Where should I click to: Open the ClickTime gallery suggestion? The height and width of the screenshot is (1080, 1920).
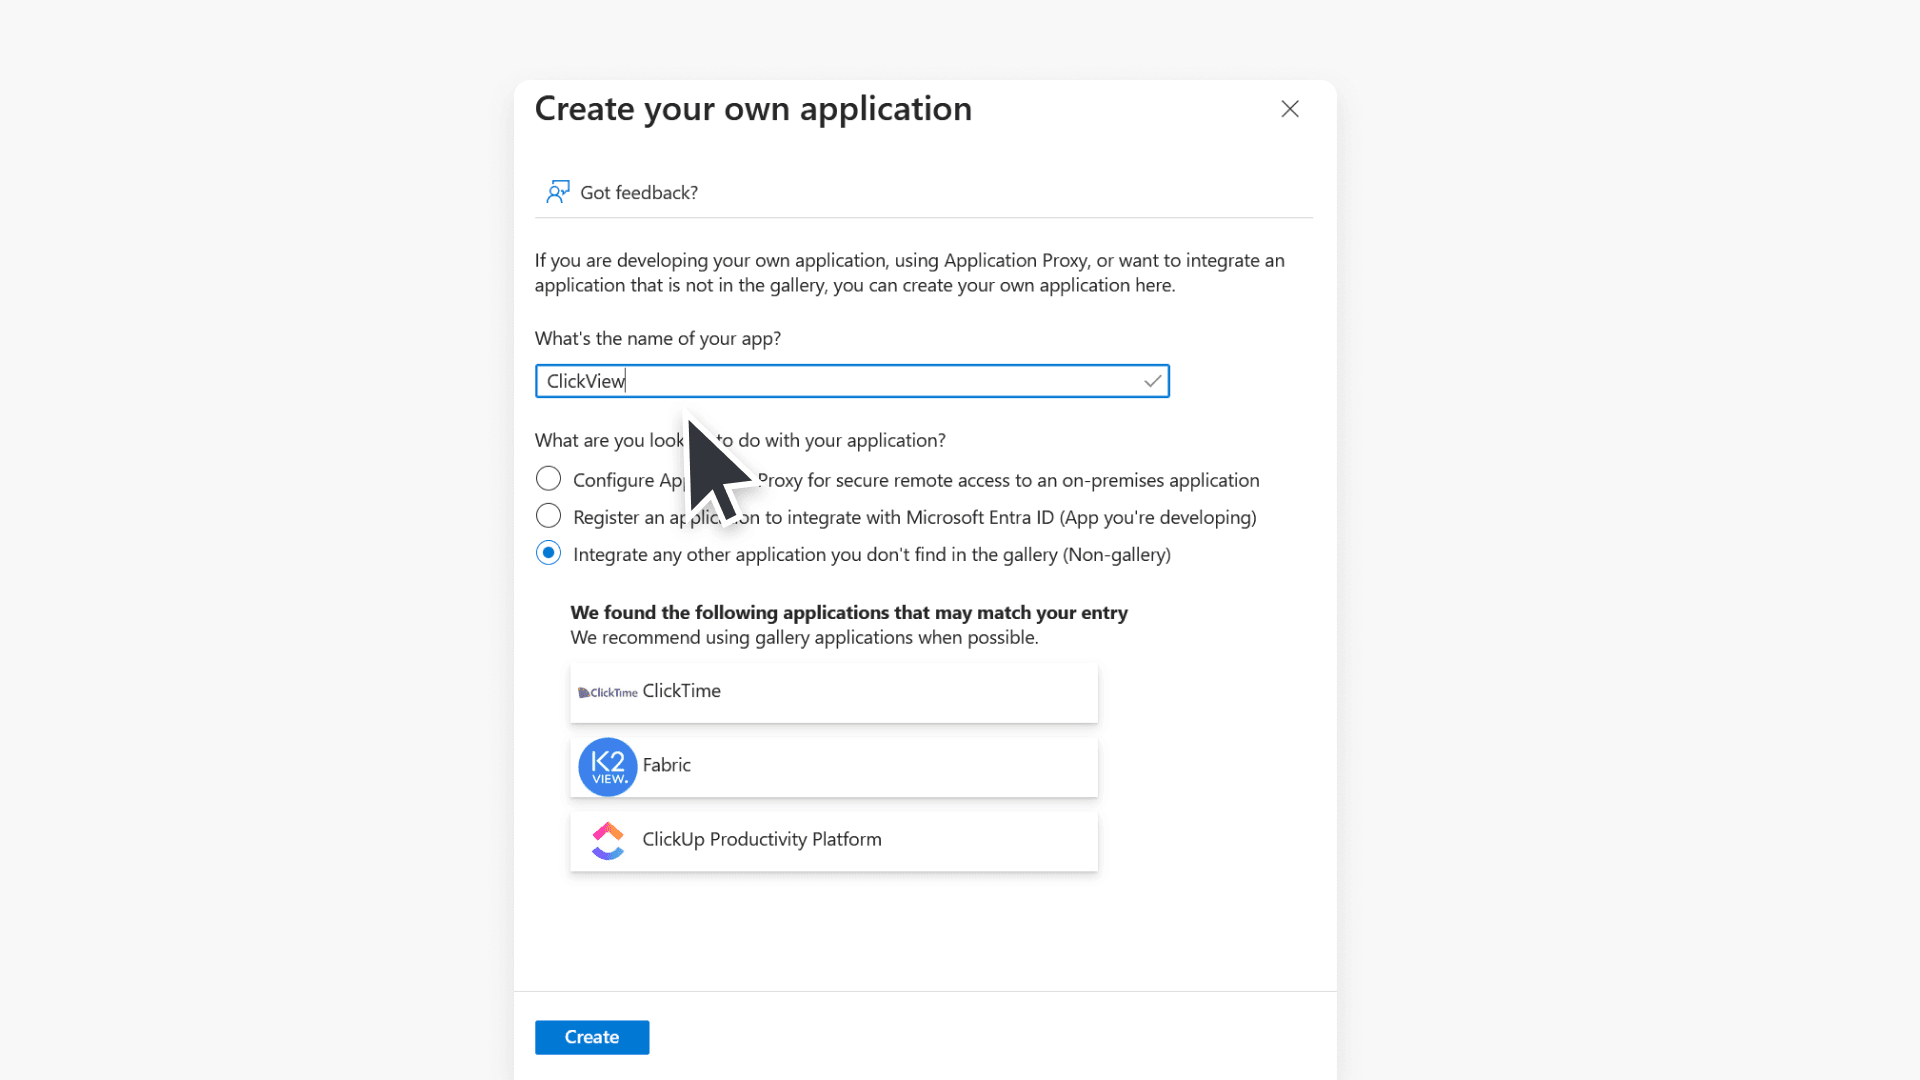[833, 691]
